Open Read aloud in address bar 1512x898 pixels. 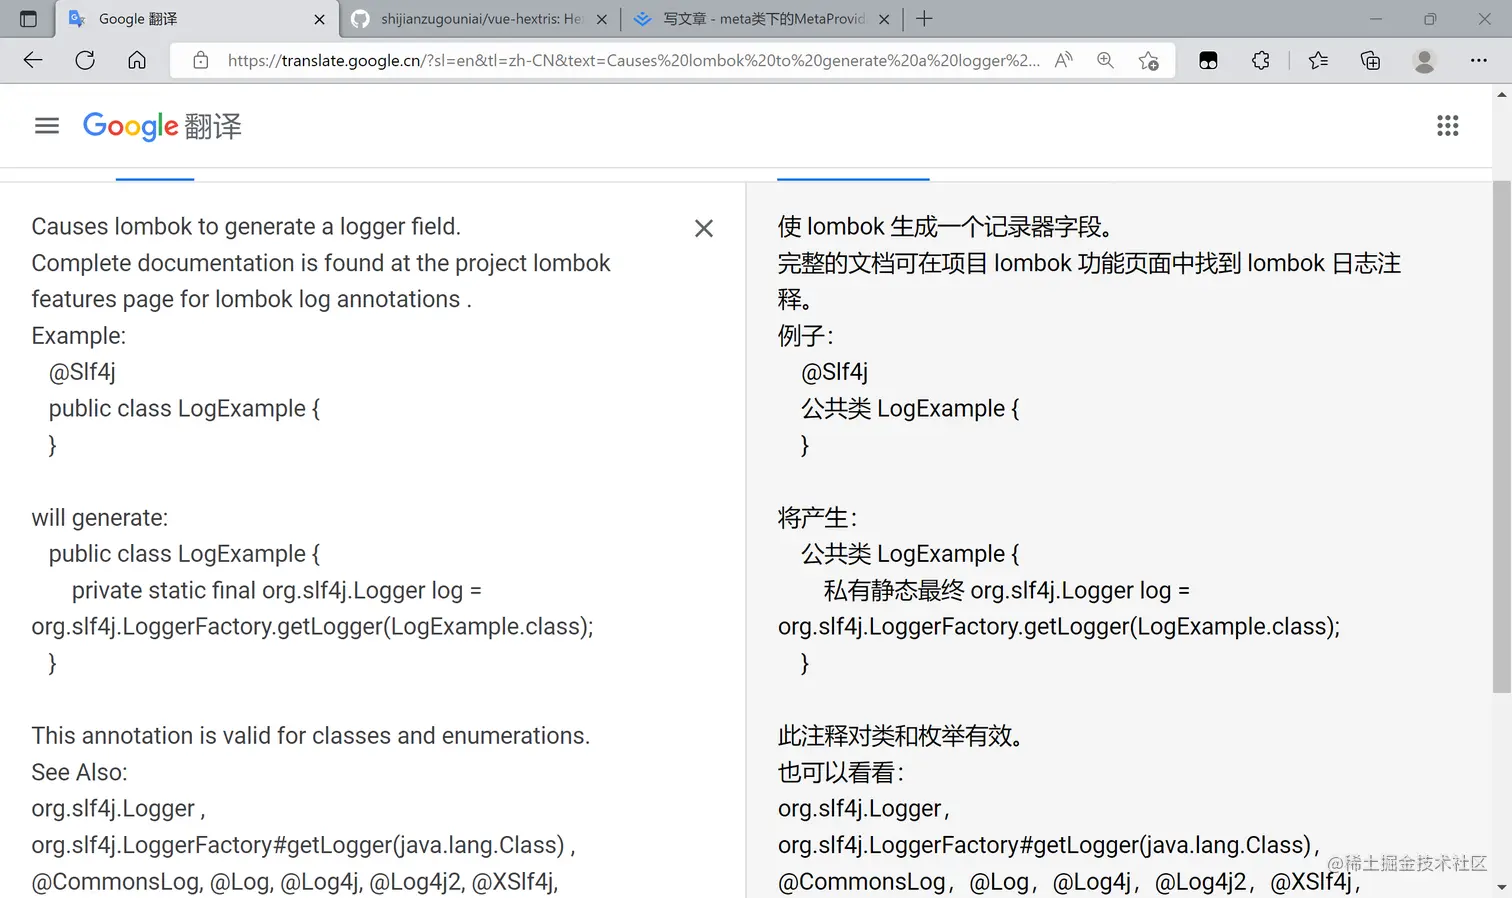[1064, 60]
